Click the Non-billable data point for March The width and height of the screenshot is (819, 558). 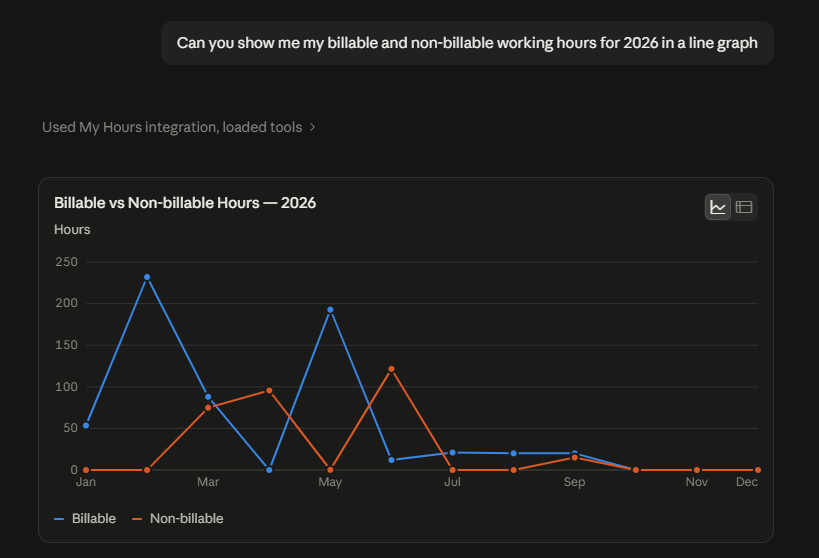coord(208,408)
